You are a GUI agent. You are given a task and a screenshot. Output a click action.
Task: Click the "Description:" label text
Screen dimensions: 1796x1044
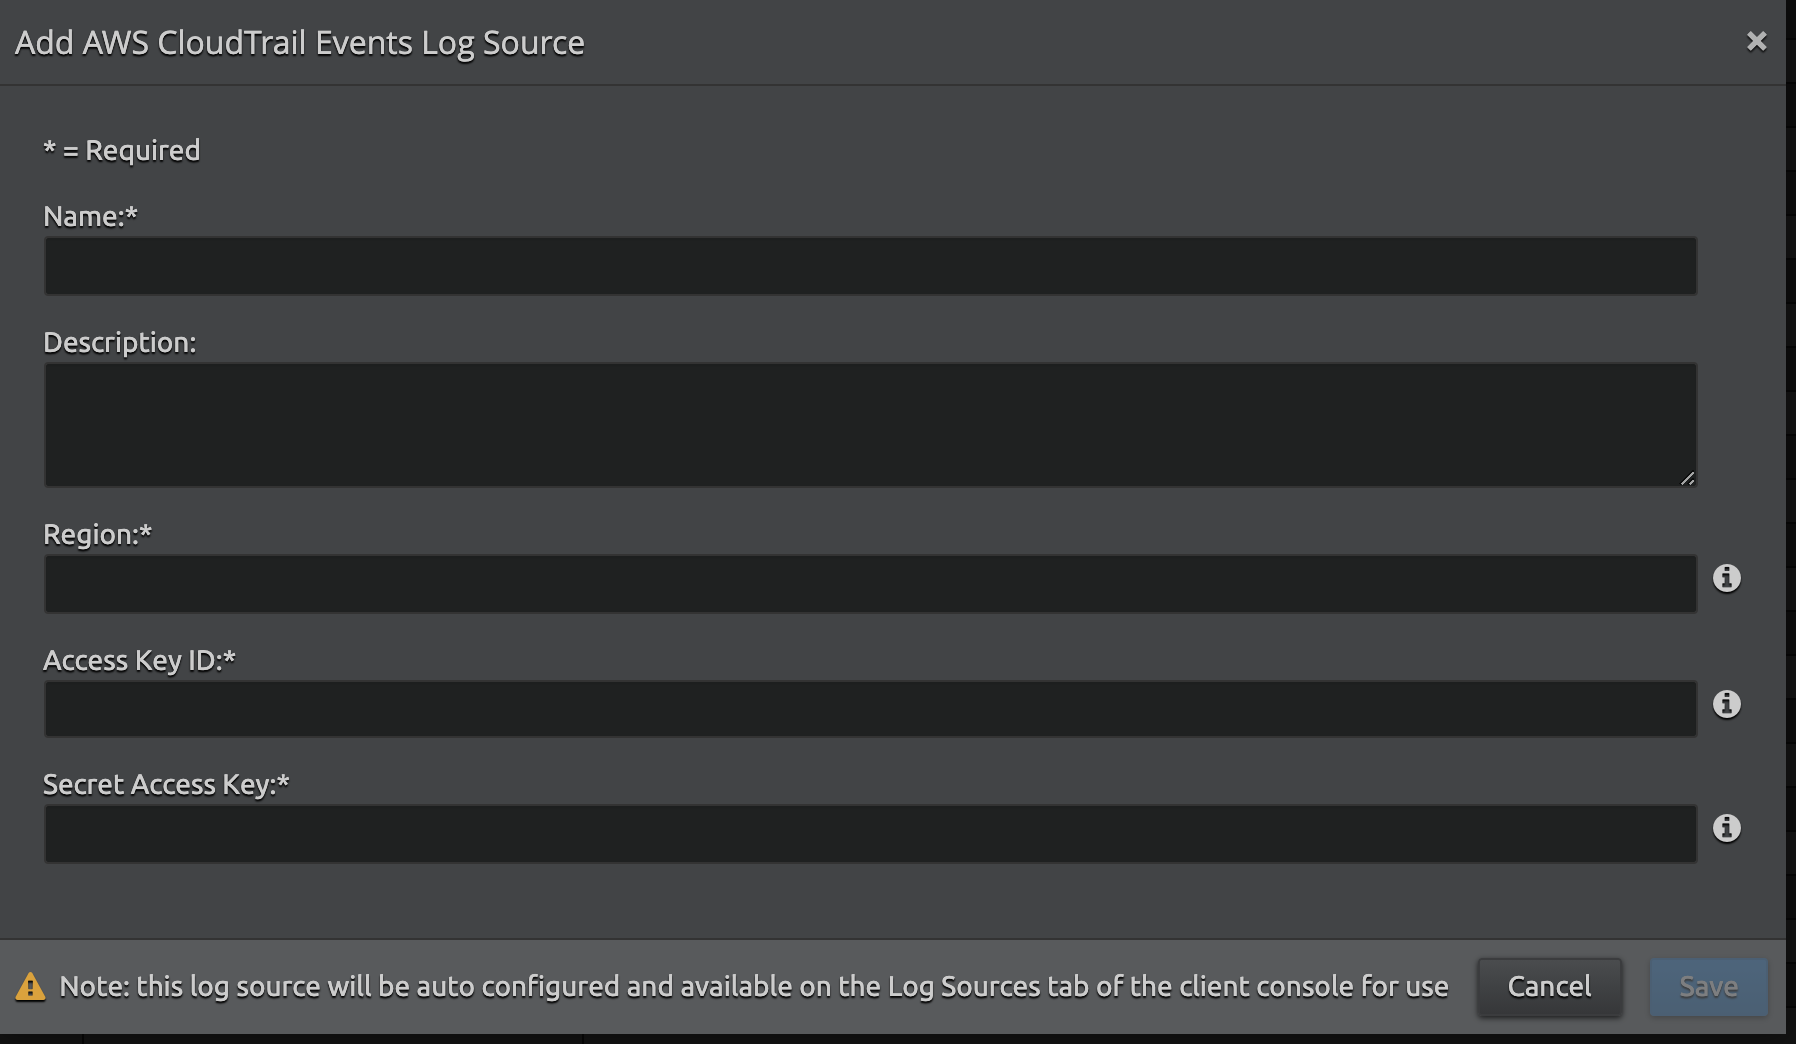coord(119,342)
